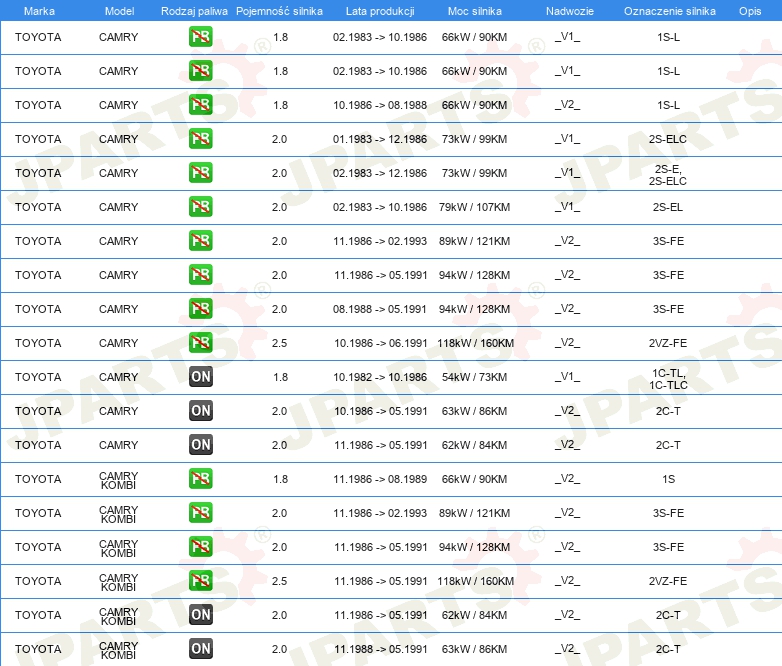Select date range 11.1986 -> 08.1989
The height and width of the screenshot is (666, 782).
[x=381, y=479]
